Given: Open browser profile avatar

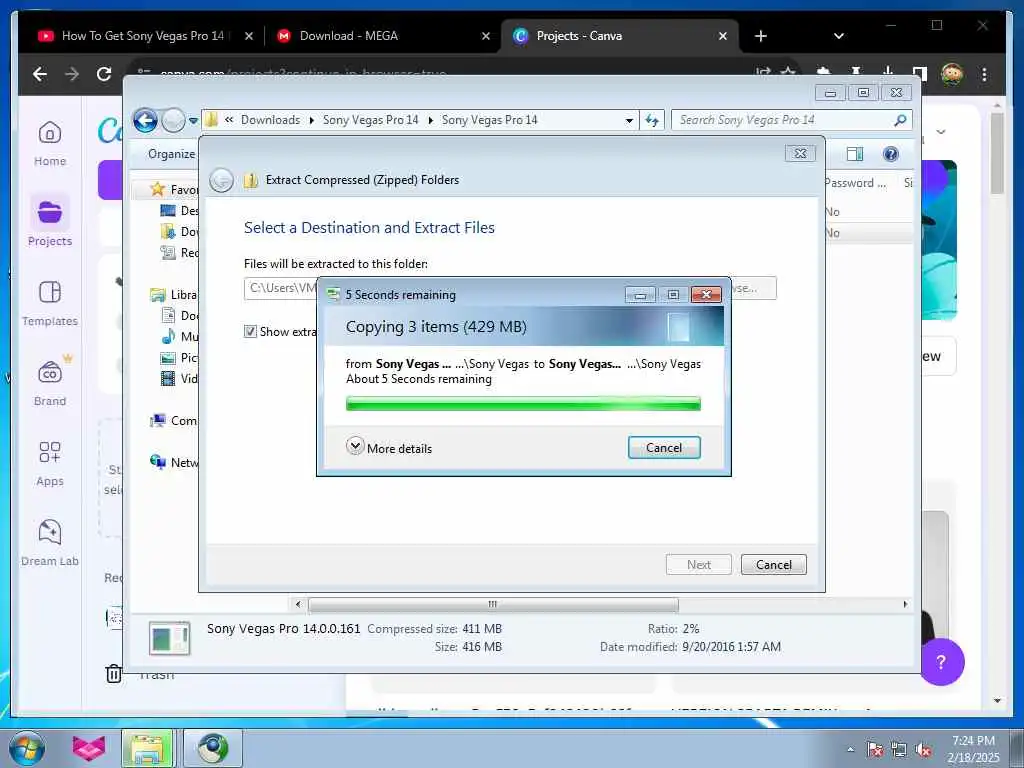Looking at the screenshot, I should pos(952,74).
